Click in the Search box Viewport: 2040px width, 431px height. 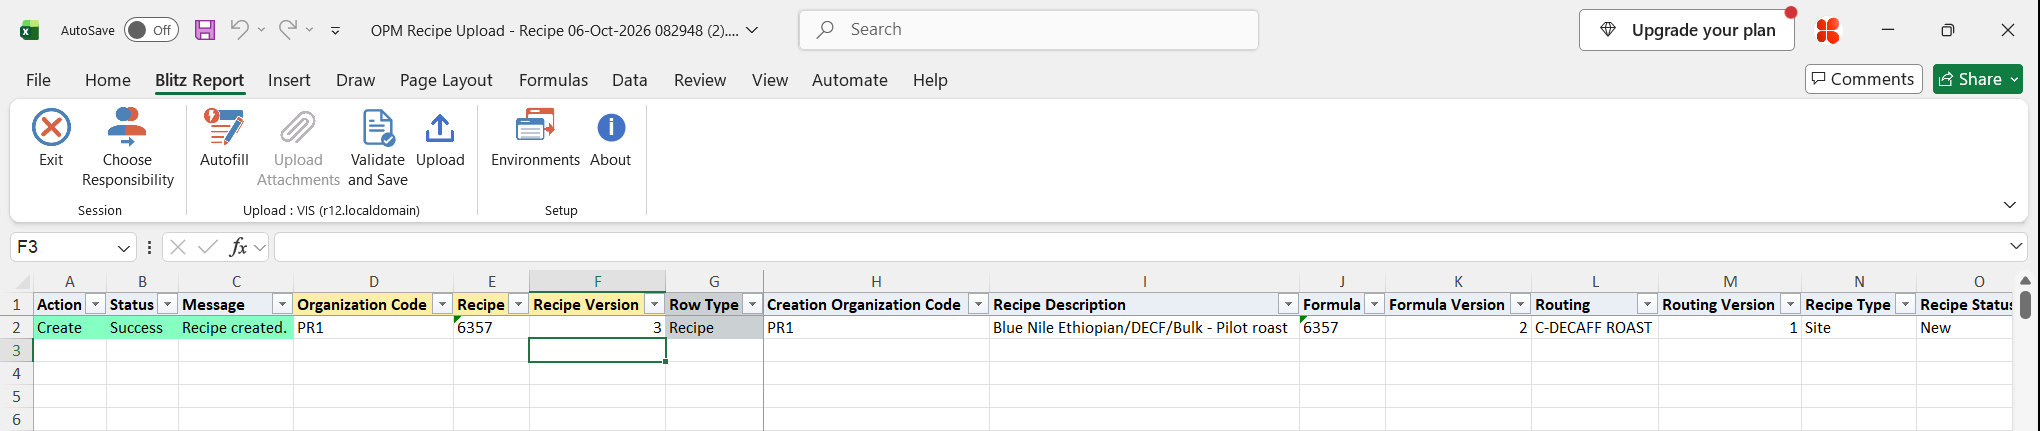[x=1028, y=30]
